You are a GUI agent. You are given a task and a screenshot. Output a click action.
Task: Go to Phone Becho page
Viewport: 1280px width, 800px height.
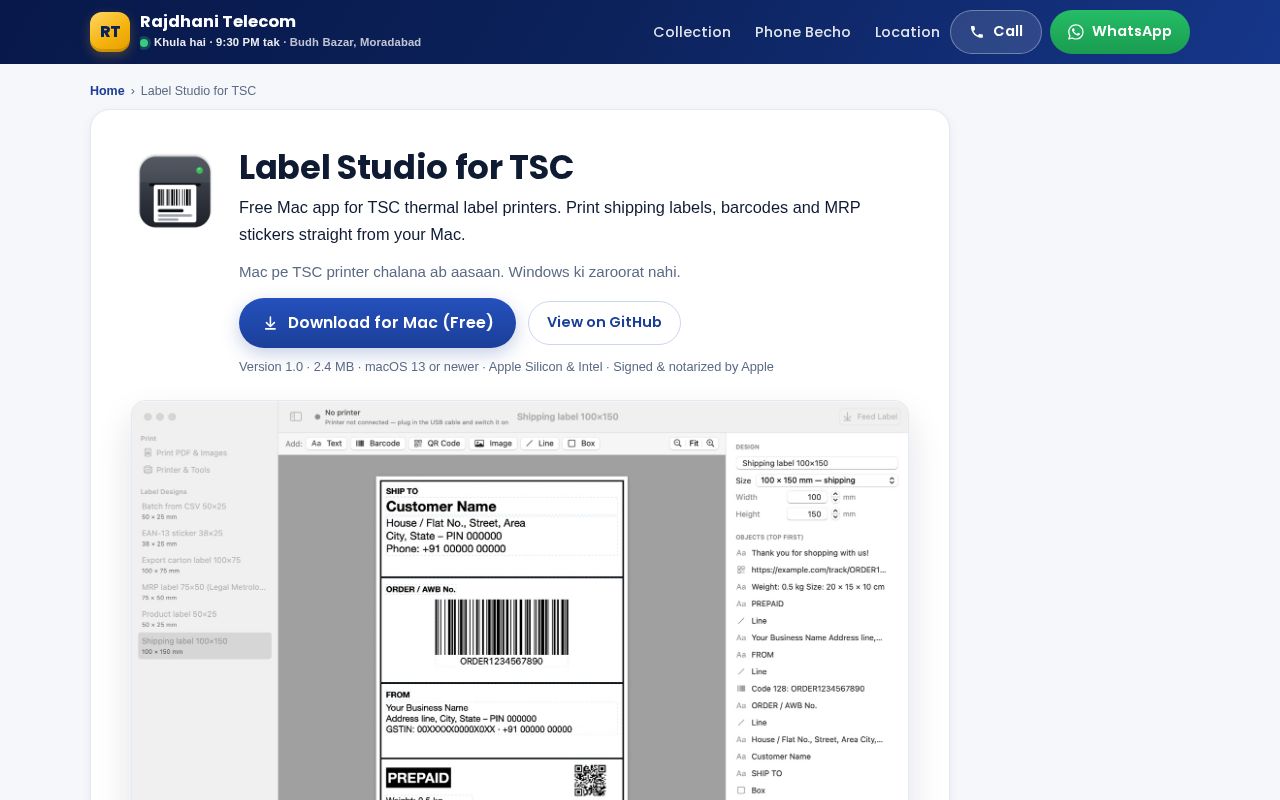pyautogui.click(x=803, y=32)
